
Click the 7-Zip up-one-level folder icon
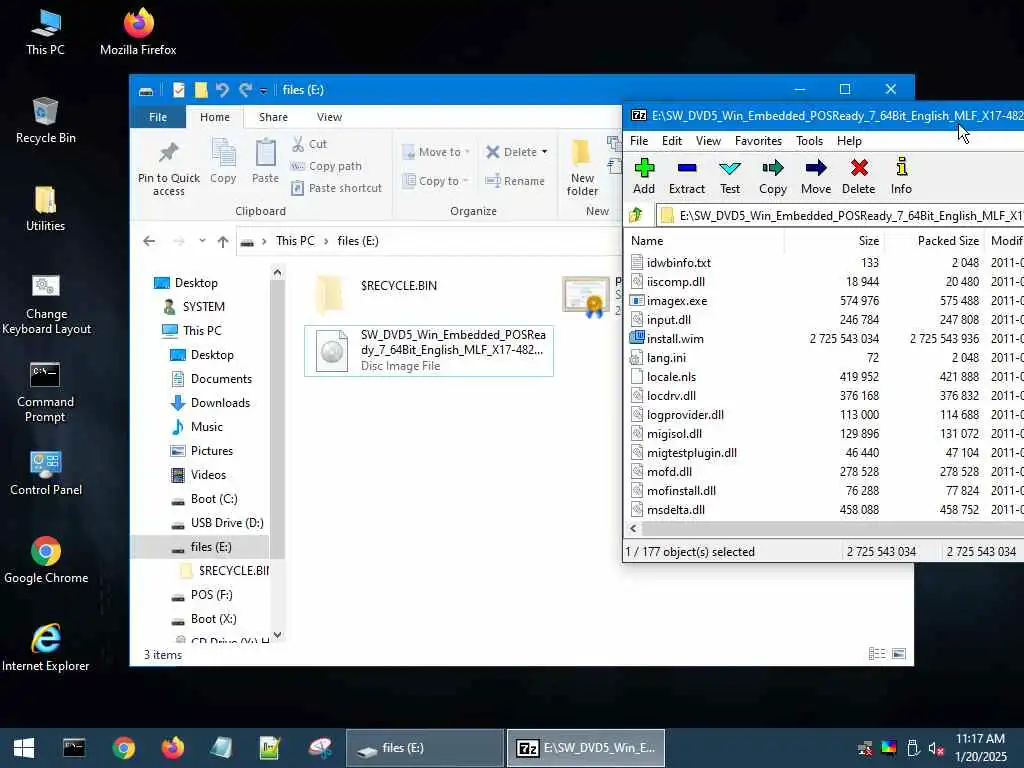(636, 215)
